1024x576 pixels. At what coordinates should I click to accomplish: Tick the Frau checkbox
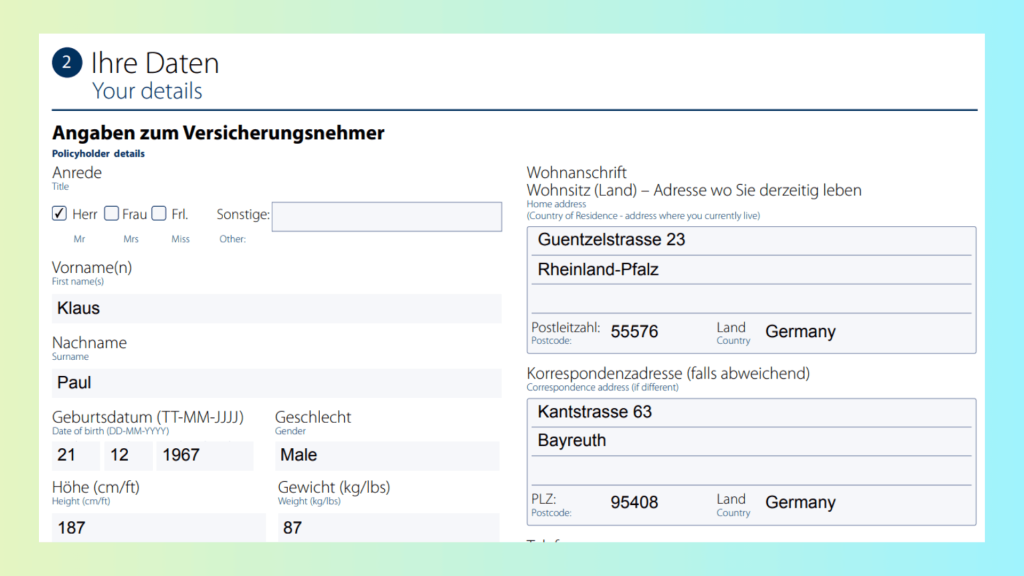tap(112, 213)
